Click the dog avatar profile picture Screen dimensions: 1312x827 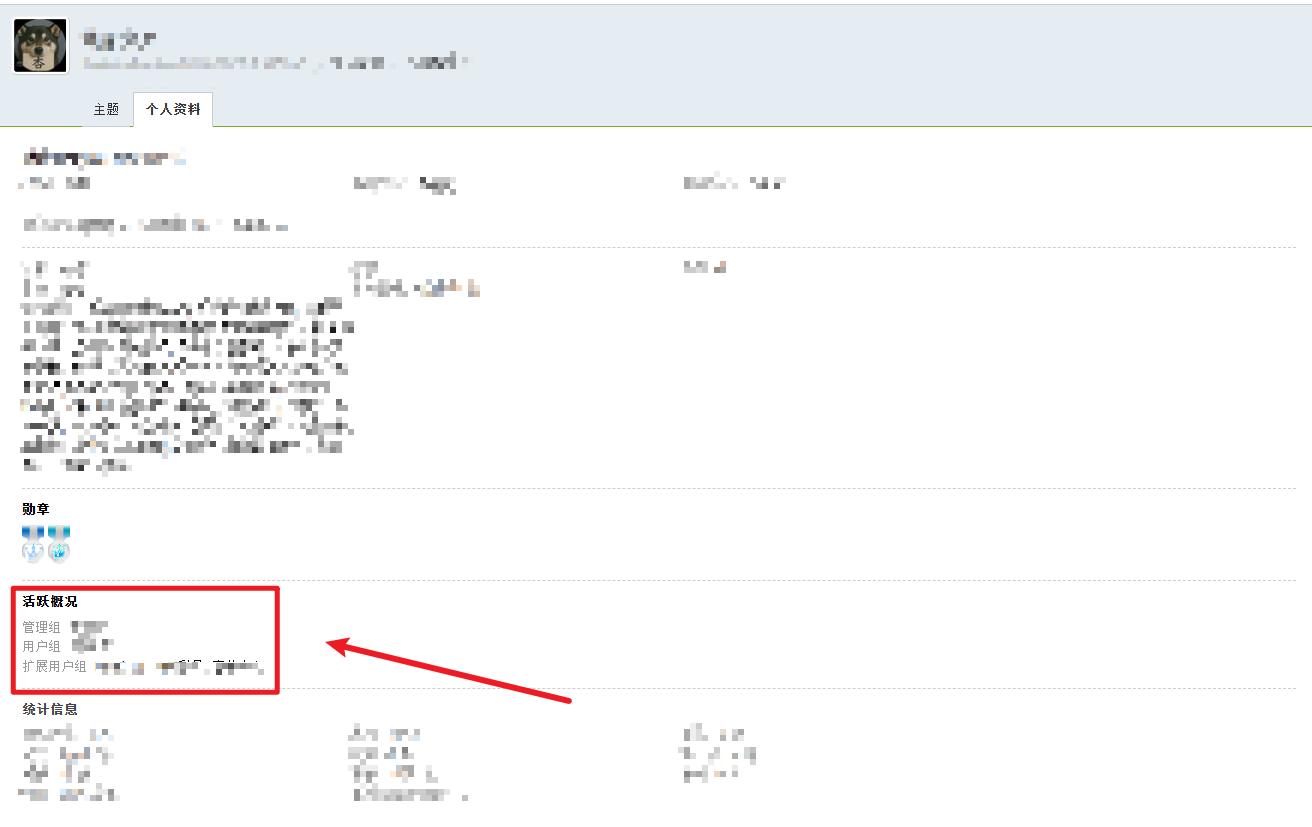click(x=40, y=46)
